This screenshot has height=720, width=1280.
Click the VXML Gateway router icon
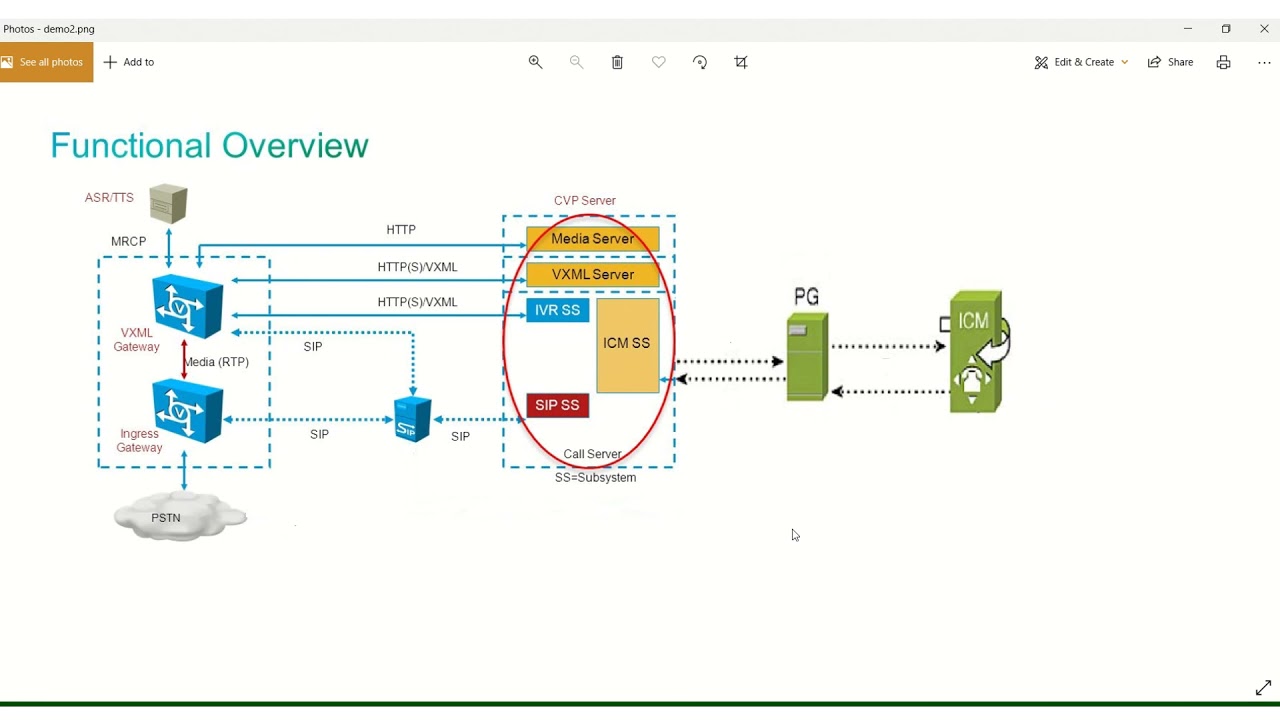188,306
